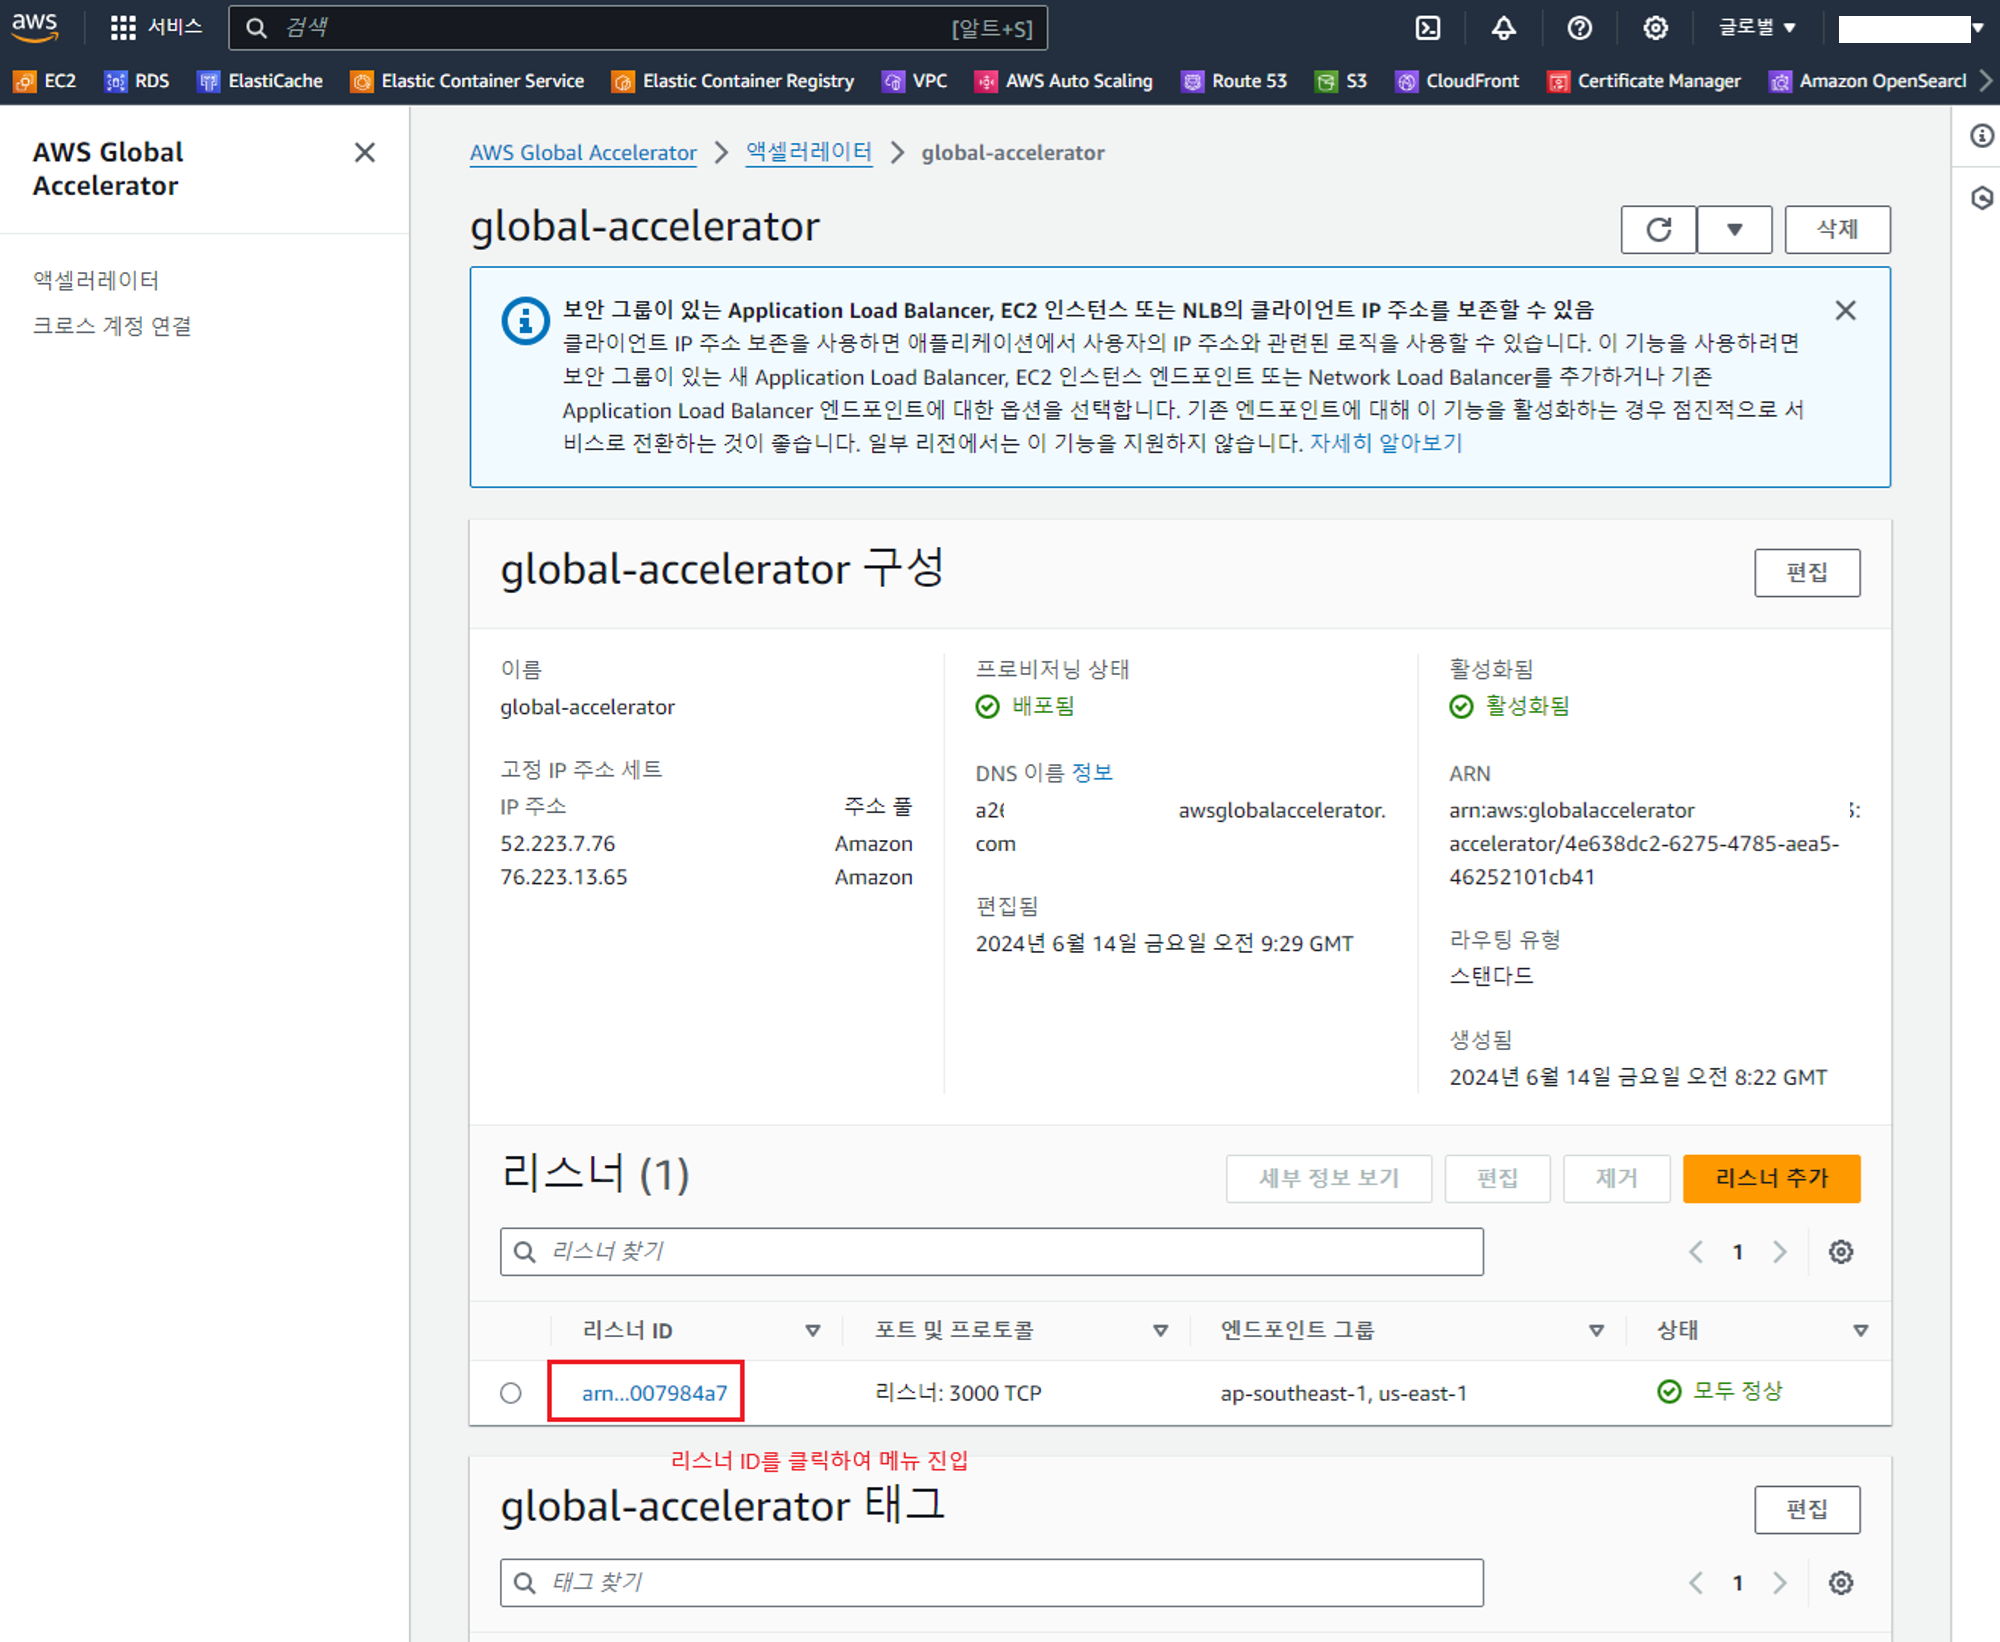
Task: Expand the actions dropdown next to refresh
Action: (1734, 230)
